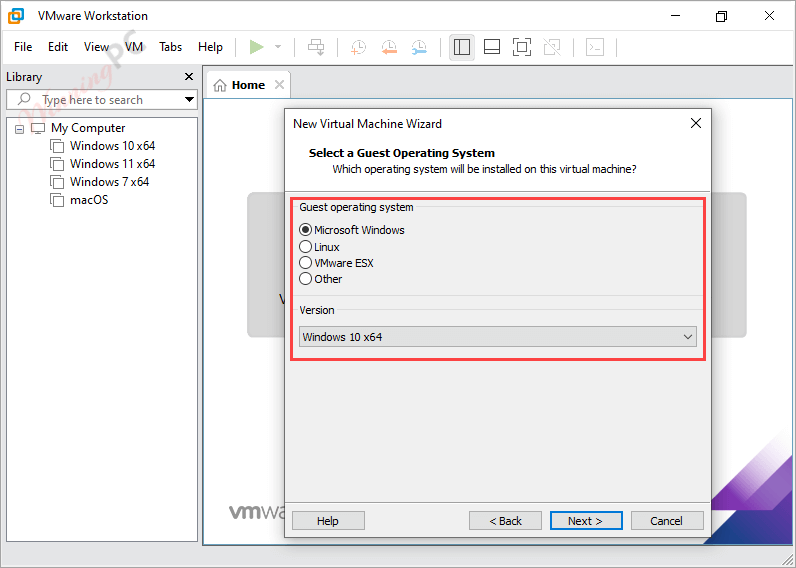Open the Edit menu
796x568 pixels.
(x=58, y=47)
